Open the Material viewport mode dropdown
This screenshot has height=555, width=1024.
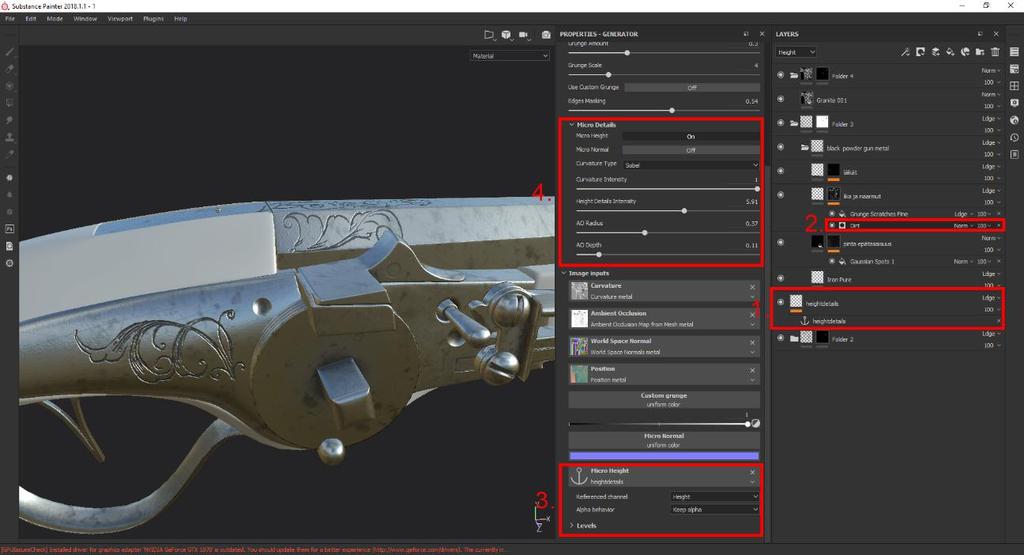coord(509,56)
